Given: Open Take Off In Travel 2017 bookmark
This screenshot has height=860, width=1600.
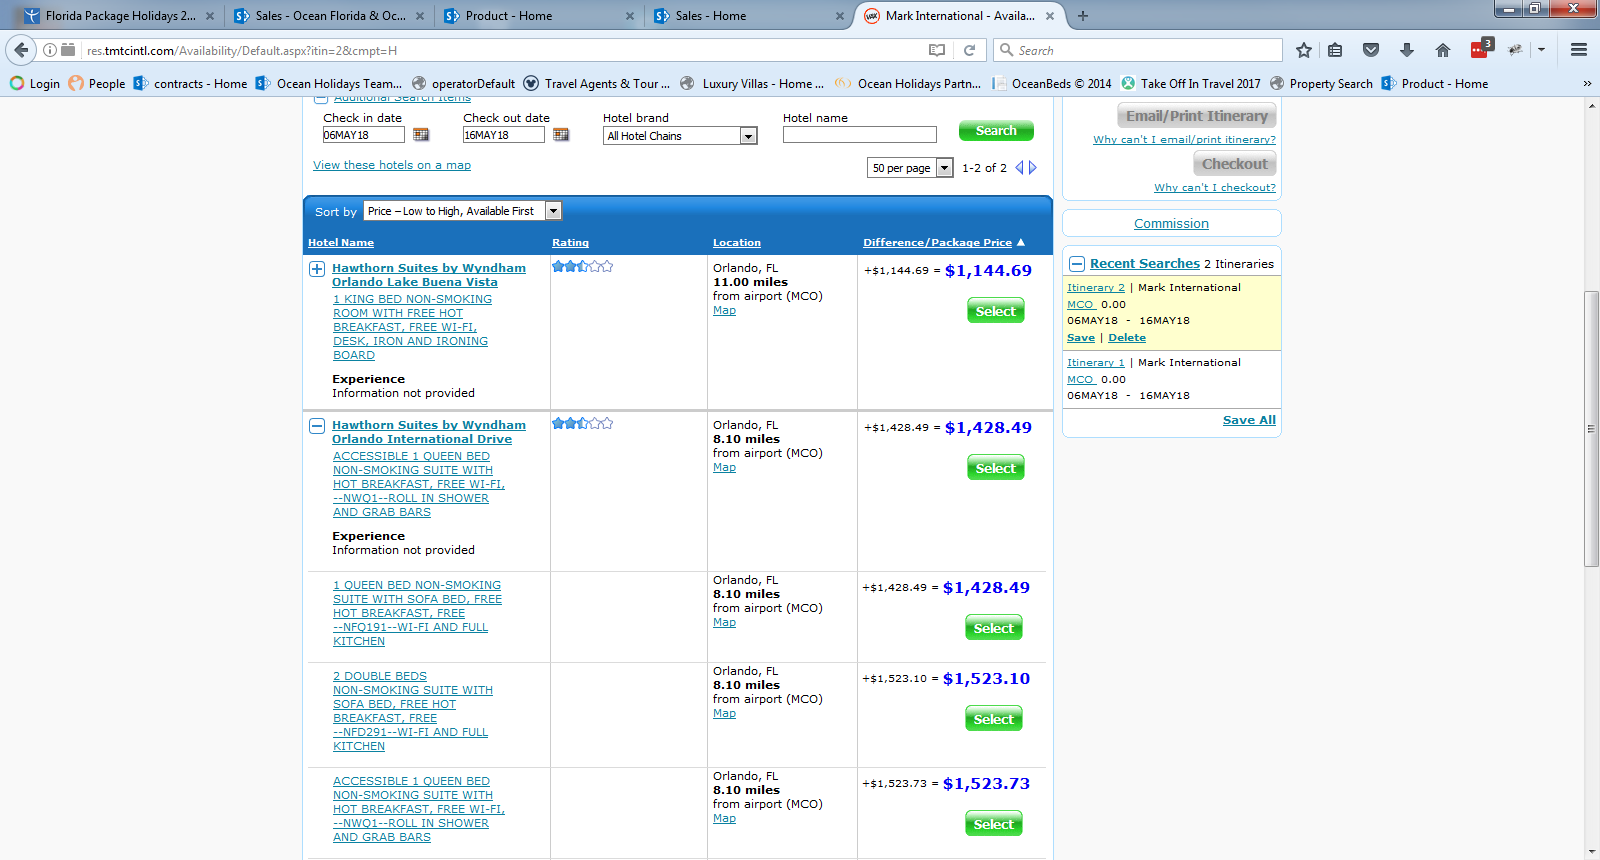Looking at the screenshot, I should pyautogui.click(x=1191, y=84).
